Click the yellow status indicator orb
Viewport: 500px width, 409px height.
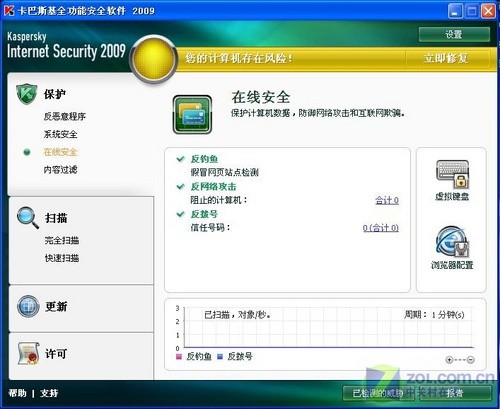click(x=154, y=59)
